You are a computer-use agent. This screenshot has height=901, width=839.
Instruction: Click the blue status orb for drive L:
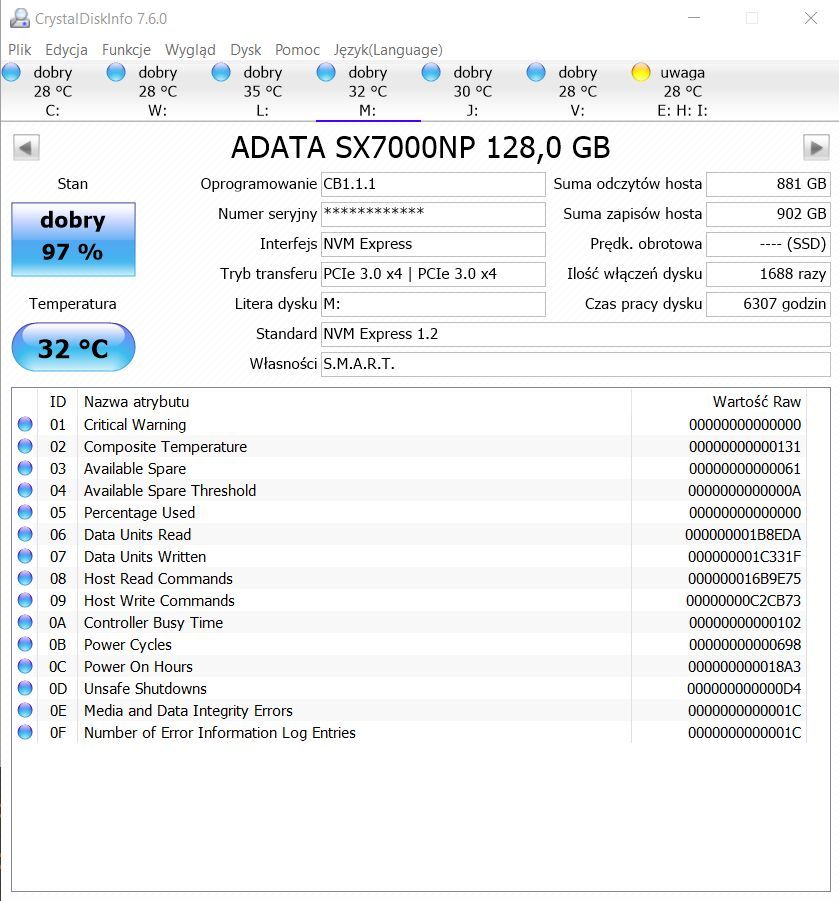coord(221,72)
